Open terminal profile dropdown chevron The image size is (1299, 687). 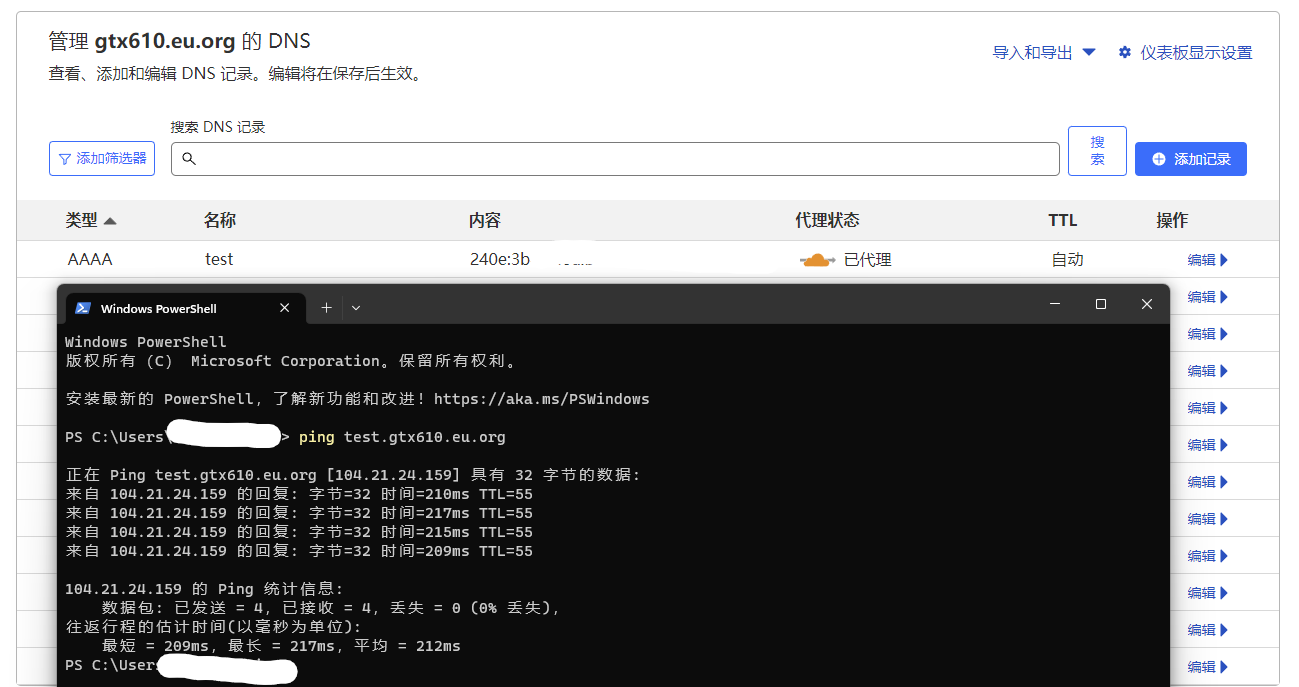tap(356, 308)
